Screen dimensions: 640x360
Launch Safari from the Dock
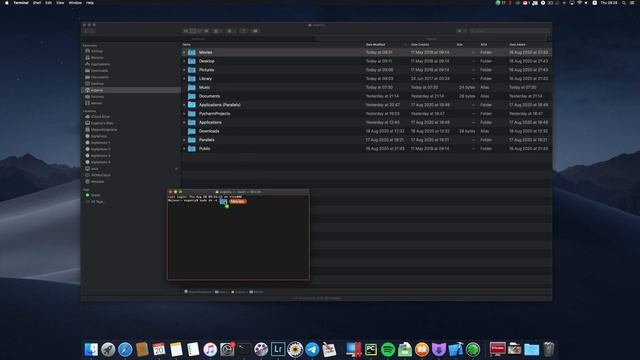(125, 349)
